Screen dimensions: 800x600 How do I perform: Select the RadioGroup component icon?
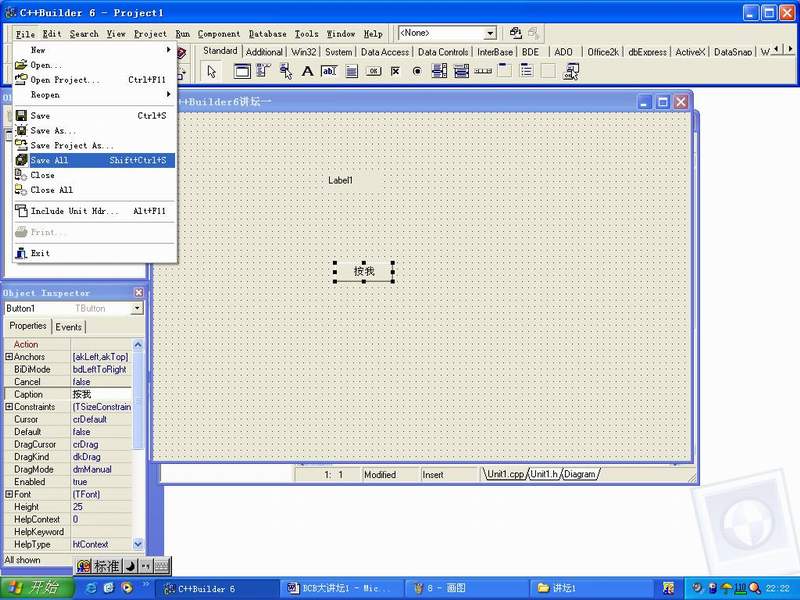527,71
